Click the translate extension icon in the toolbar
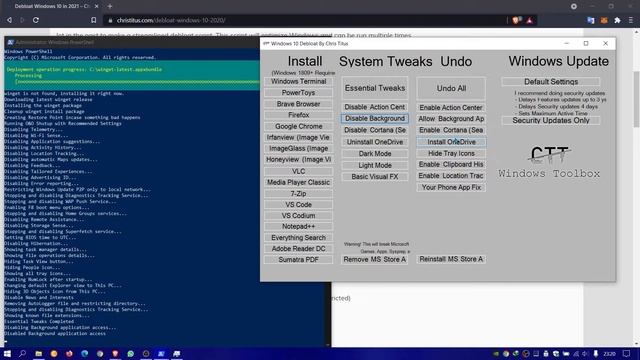Screen dimensions: 640x360 point(591,20)
